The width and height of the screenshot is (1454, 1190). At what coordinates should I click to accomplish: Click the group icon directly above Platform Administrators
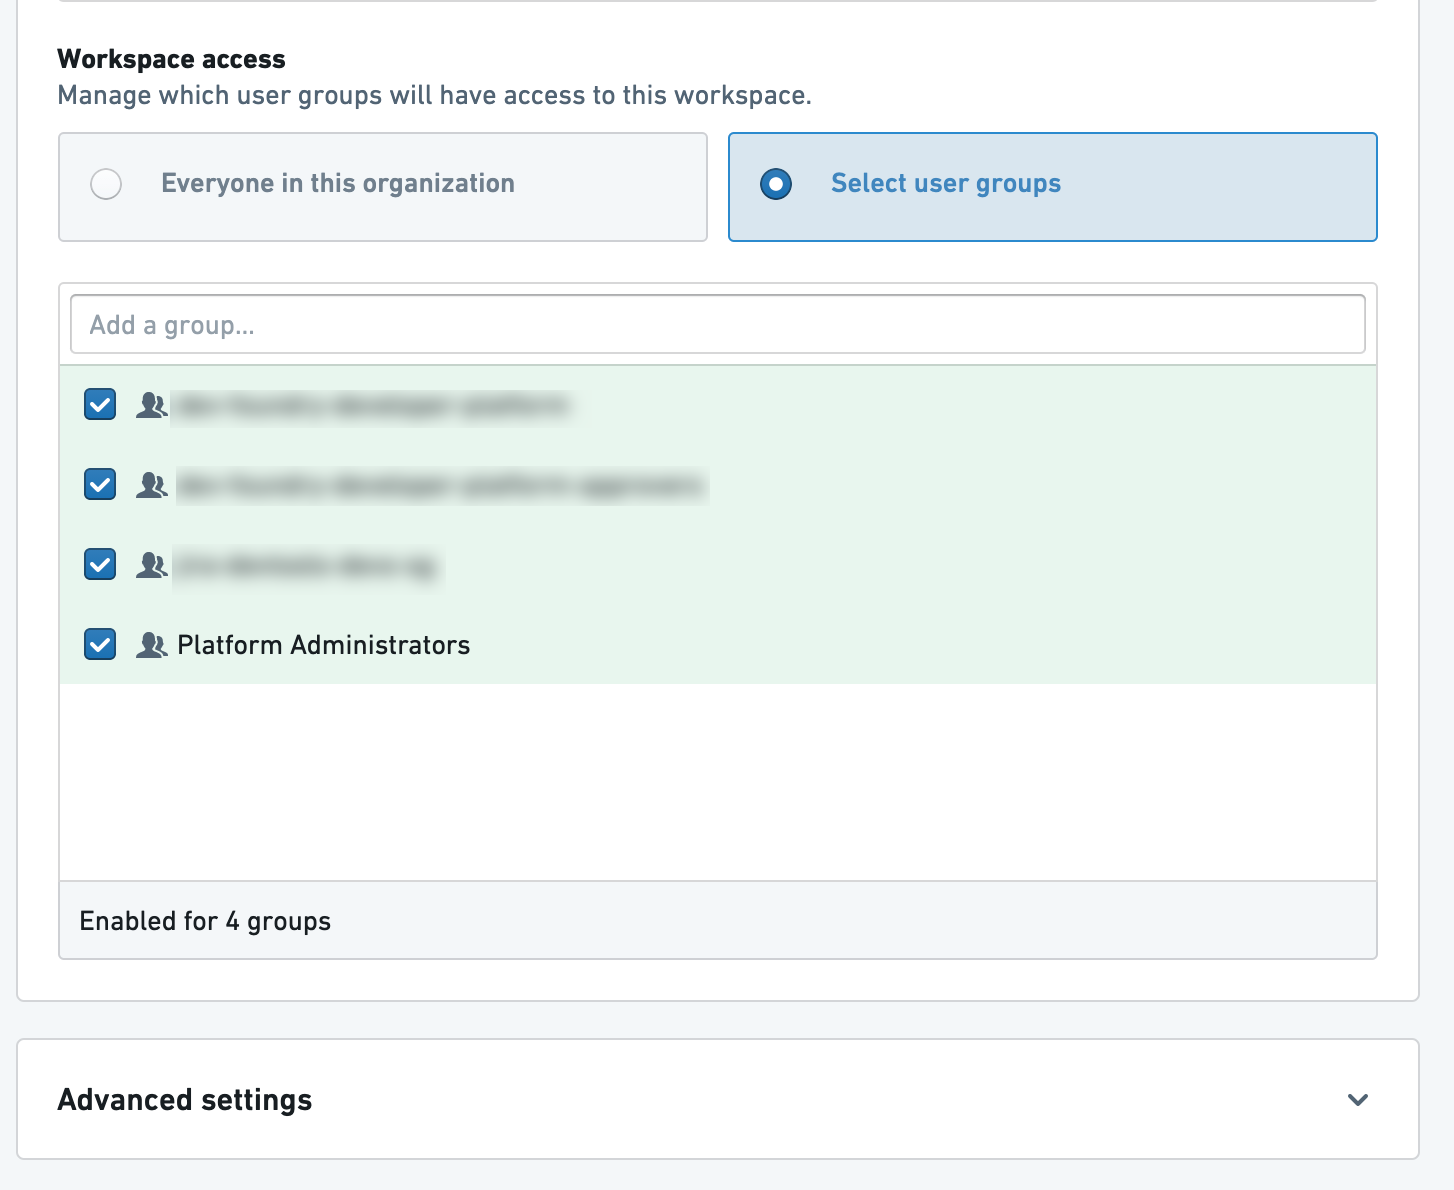151,565
